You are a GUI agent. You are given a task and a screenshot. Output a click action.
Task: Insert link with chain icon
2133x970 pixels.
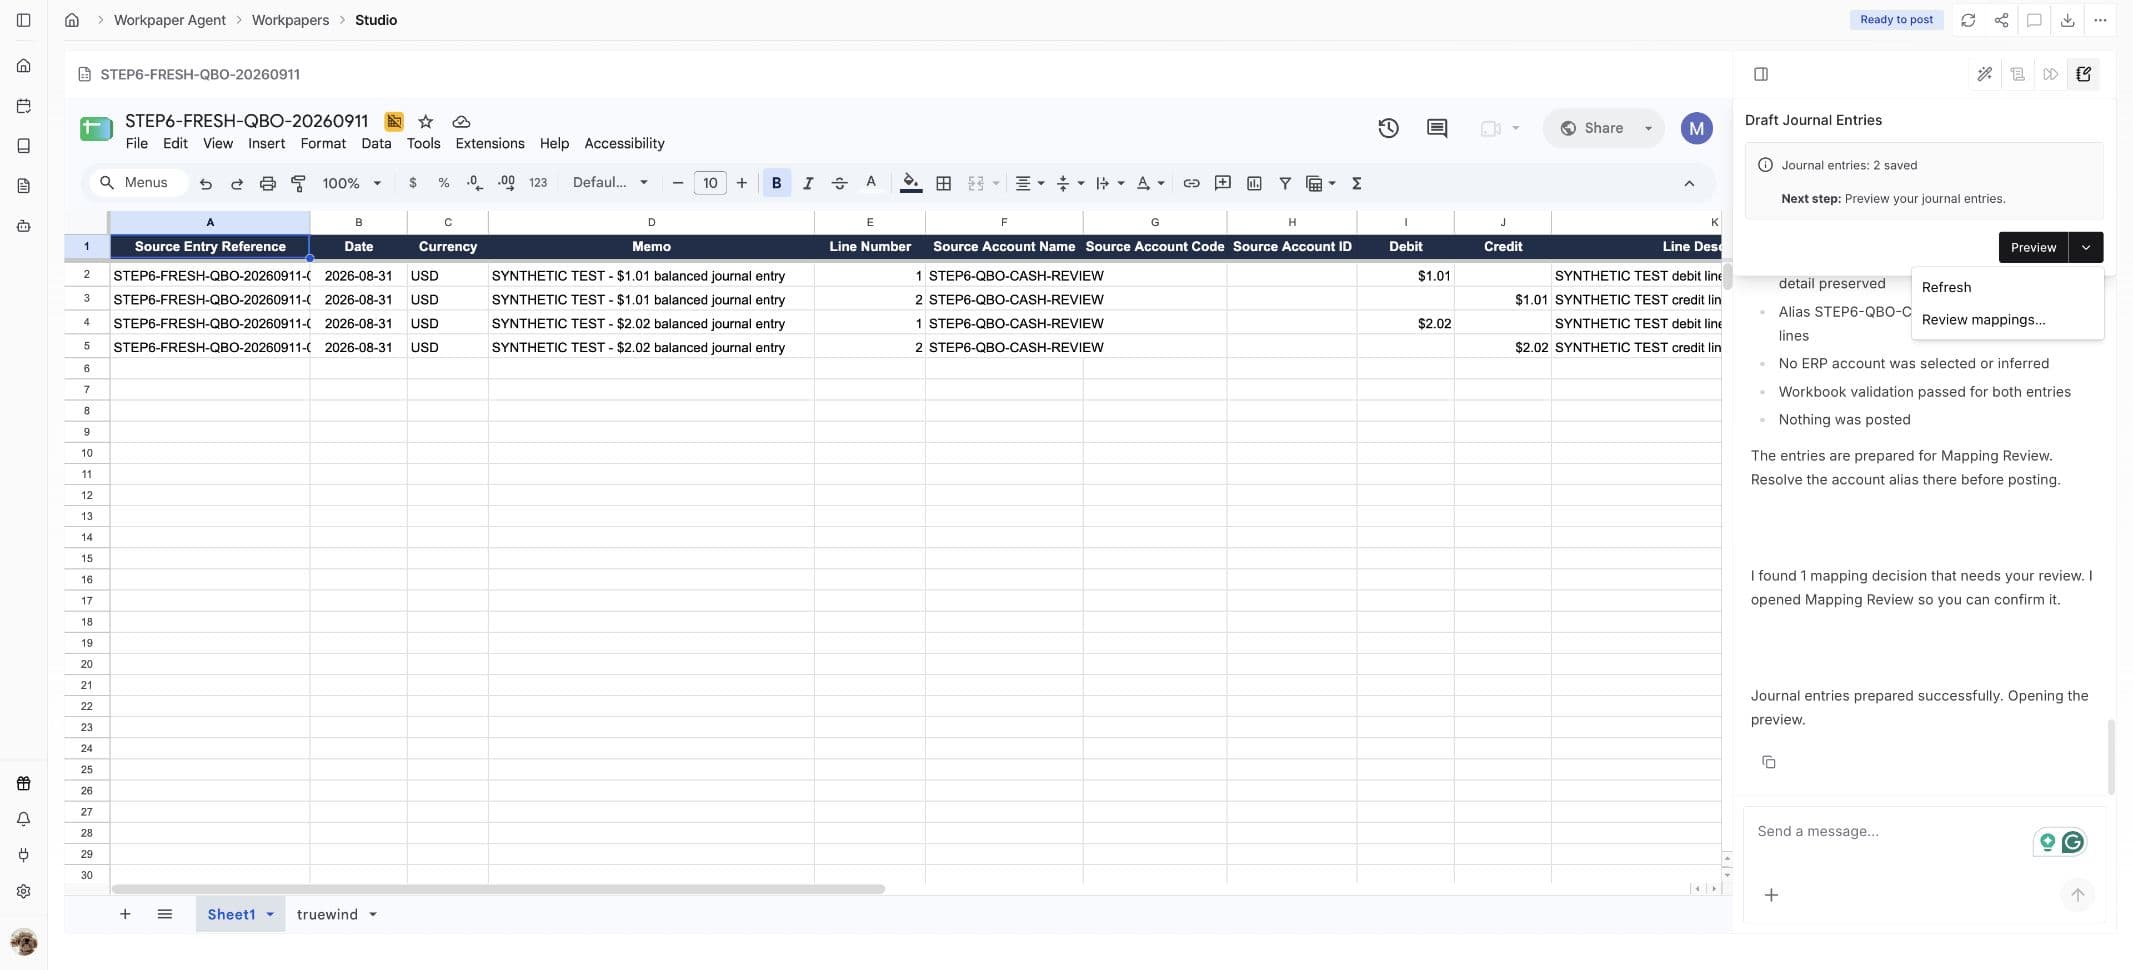1191,183
